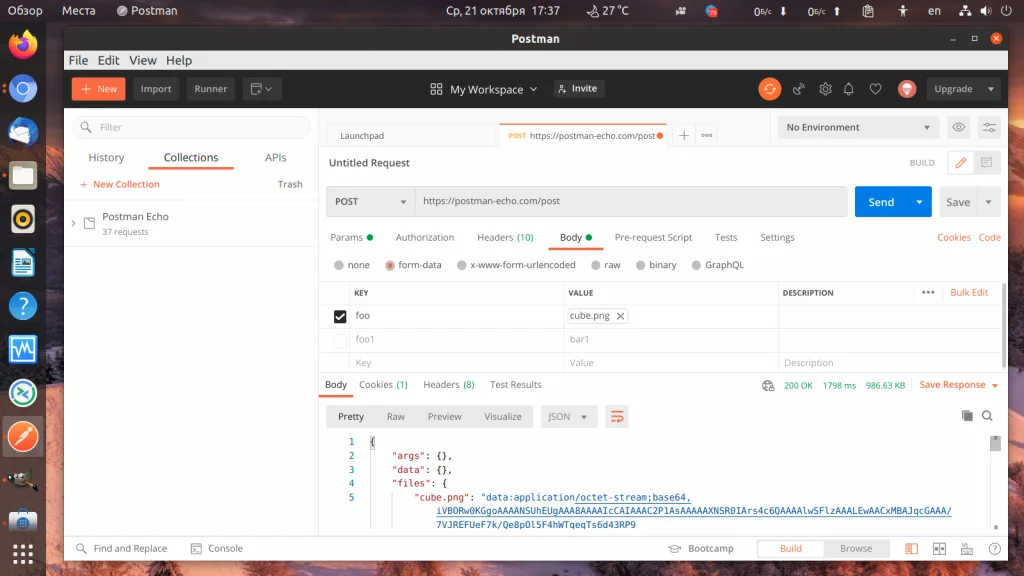Open the Console panel
This screenshot has height=576, width=1024.
217,549
